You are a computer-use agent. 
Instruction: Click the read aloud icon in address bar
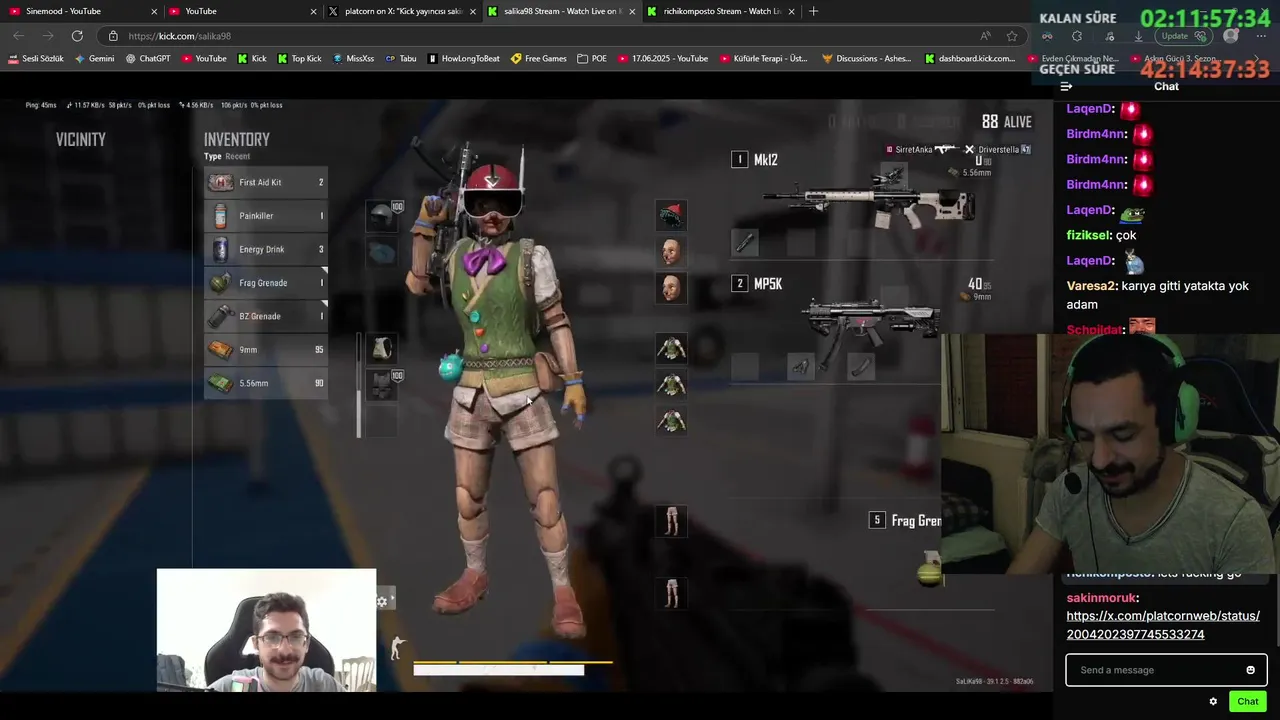click(x=986, y=36)
